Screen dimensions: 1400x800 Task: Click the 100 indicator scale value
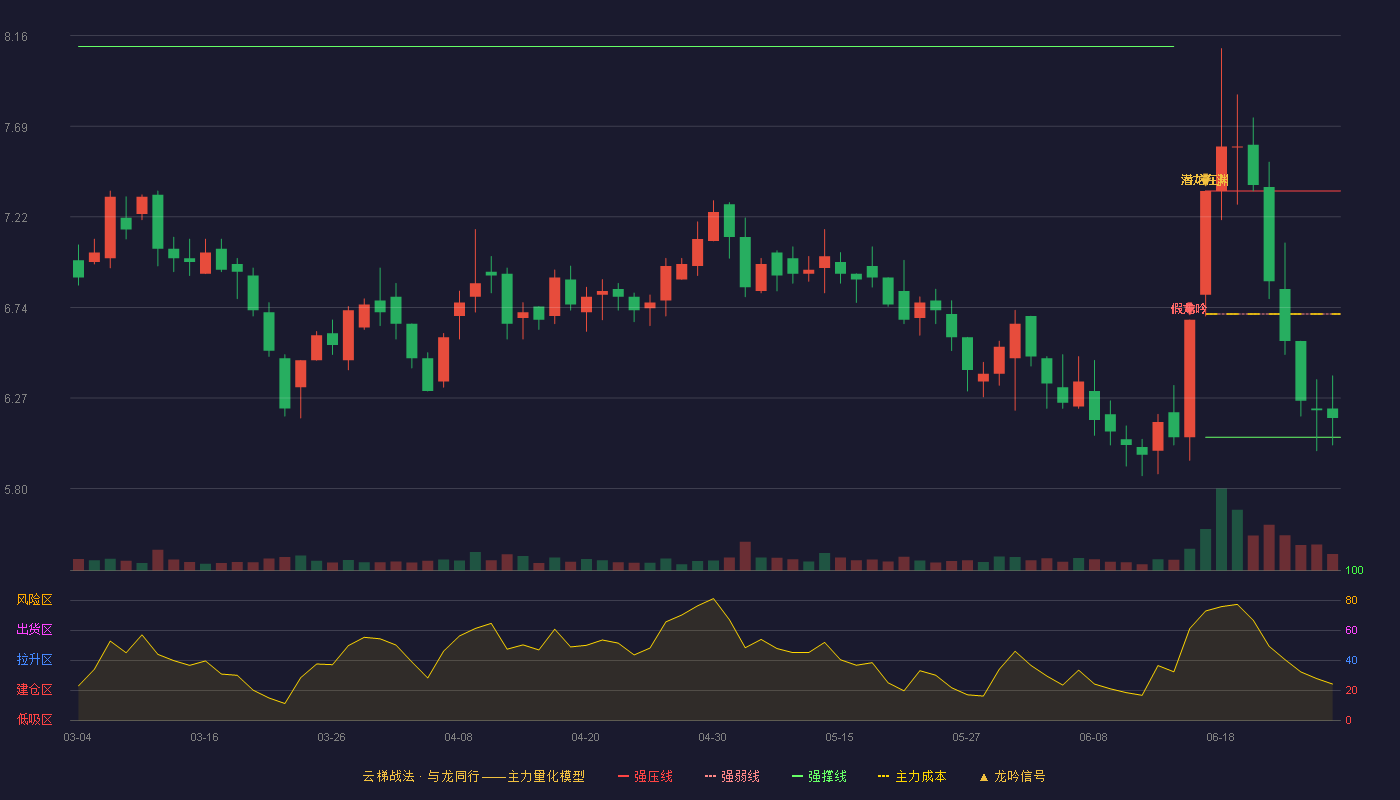coord(1354,571)
